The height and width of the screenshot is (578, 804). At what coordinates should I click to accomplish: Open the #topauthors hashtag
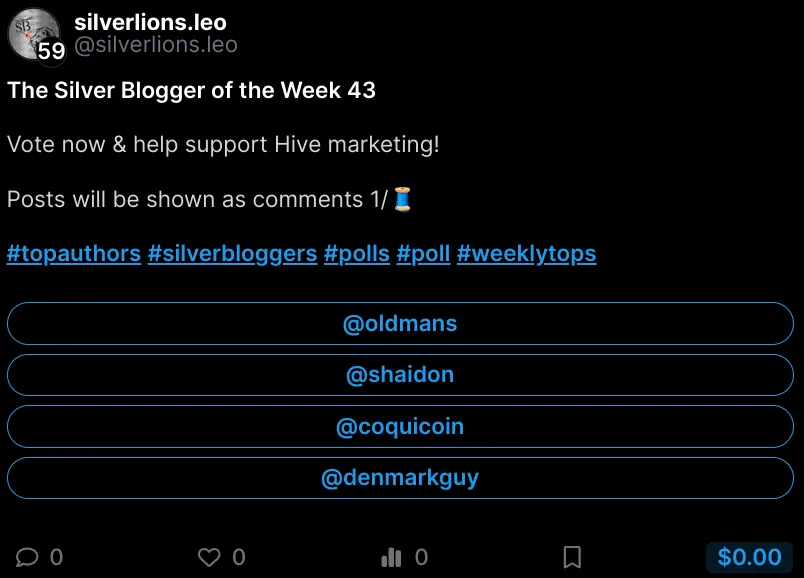[74, 253]
